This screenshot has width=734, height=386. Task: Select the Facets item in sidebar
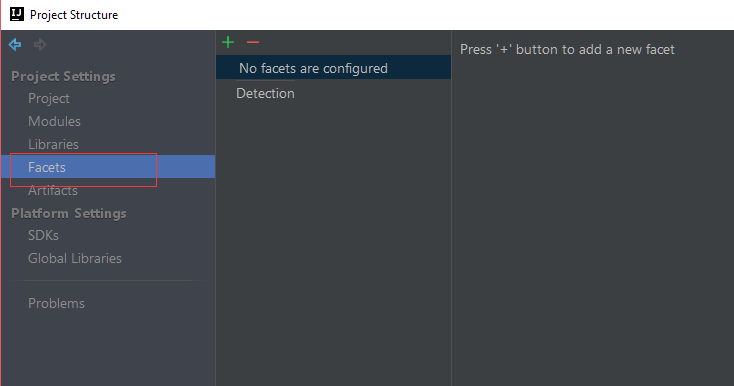click(x=108, y=167)
